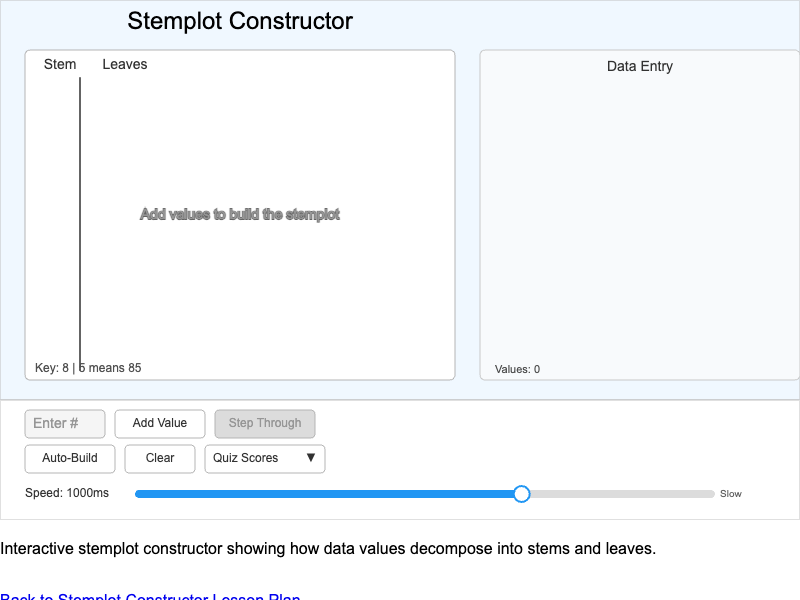Image resolution: width=800 pixels, height=600 pixels.
Task: Select a dataset from the Quiz Scores combo box
Action: [264, 459]
